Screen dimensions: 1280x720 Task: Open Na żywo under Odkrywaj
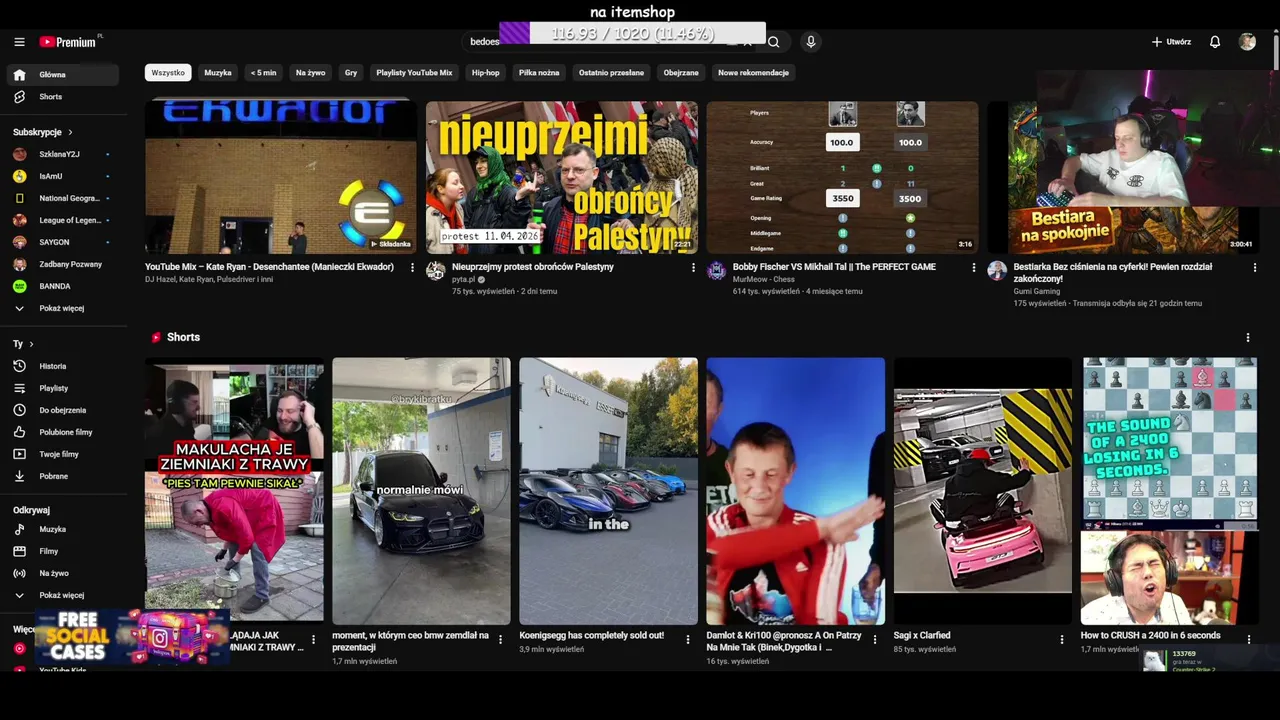(x=63, y=573)
